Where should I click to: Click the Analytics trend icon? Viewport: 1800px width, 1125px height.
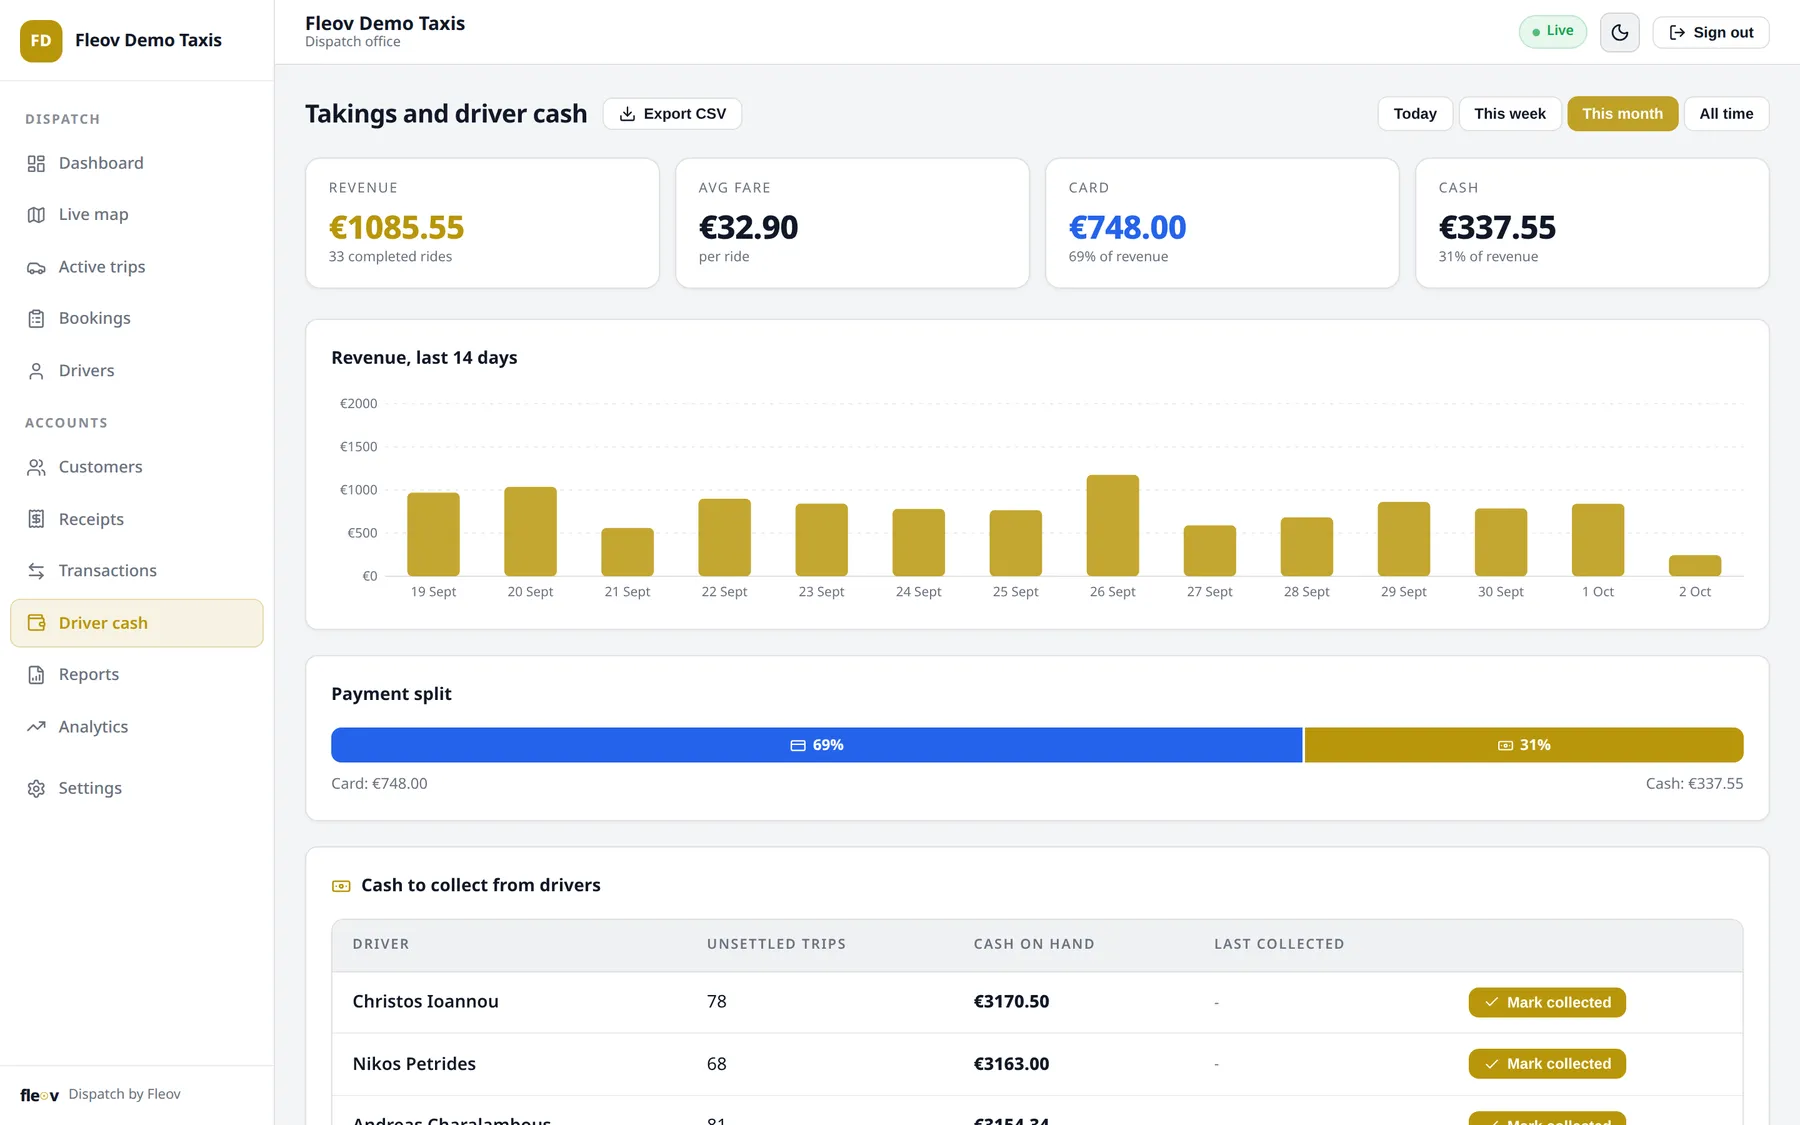pyautogui.click(x=36, y=727)
